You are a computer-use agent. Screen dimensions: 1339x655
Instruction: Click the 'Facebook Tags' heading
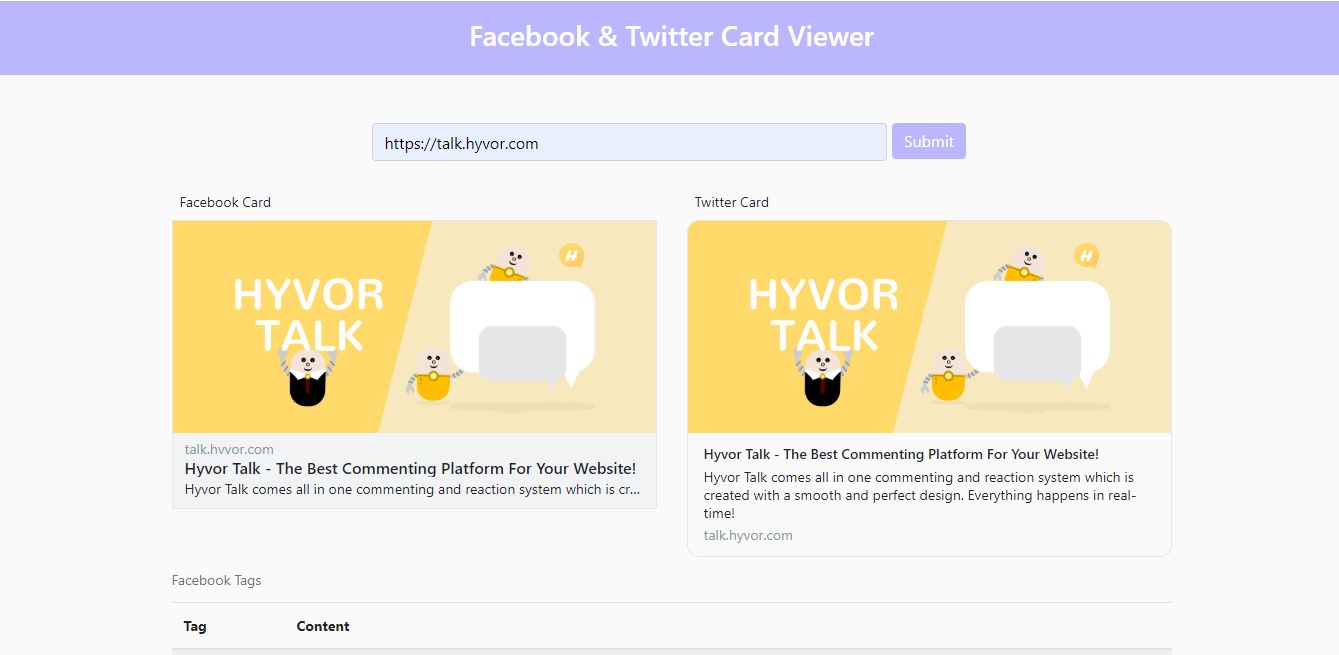[x=217, y=580]
